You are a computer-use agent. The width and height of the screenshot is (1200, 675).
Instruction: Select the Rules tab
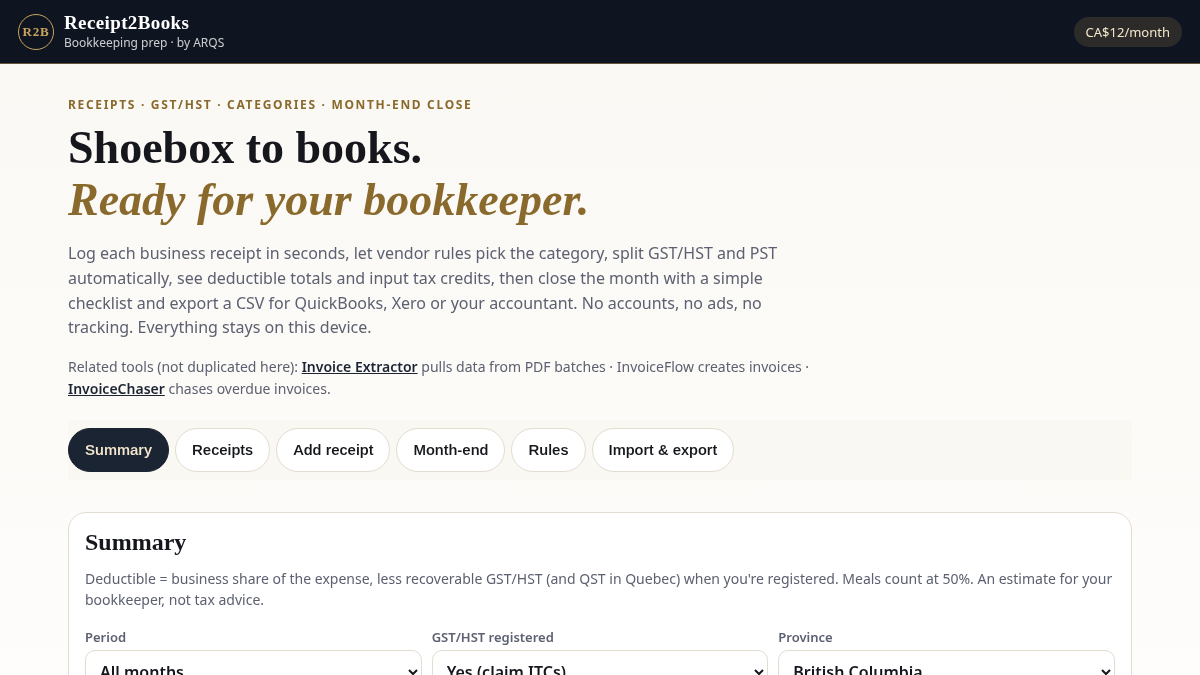coord(548,450)
